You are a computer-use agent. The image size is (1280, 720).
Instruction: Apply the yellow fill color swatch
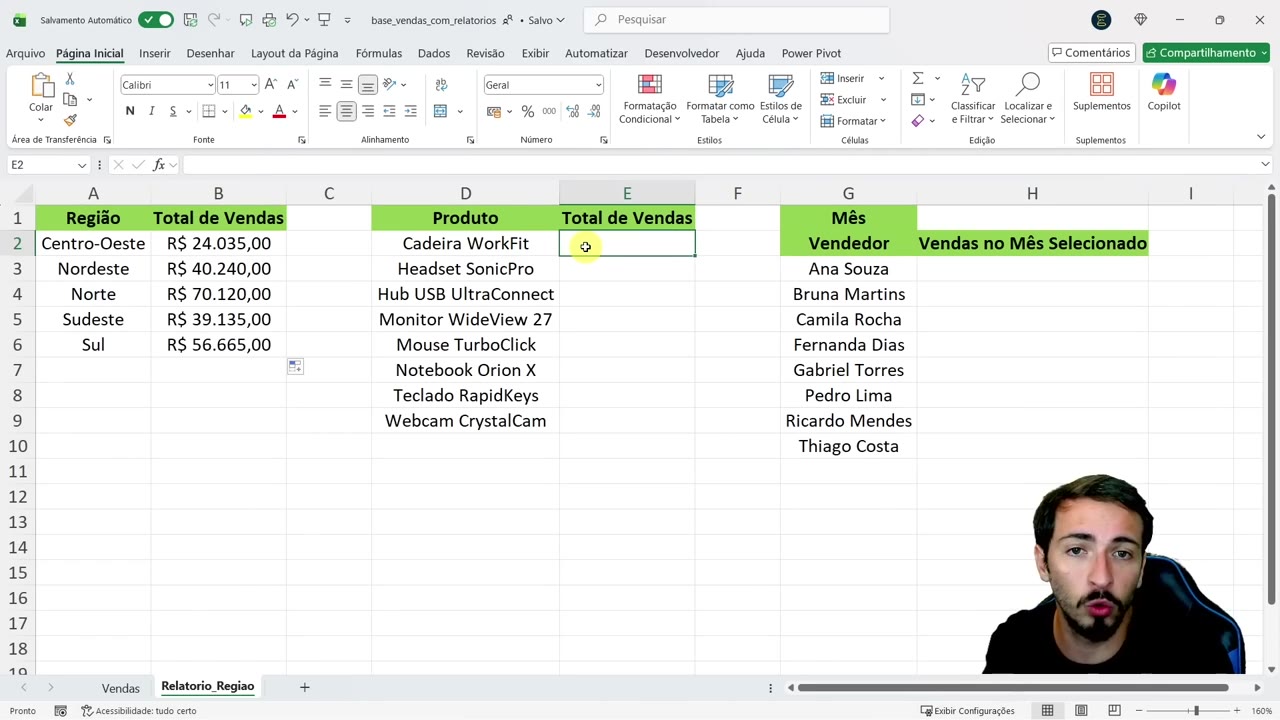(245, 112)
